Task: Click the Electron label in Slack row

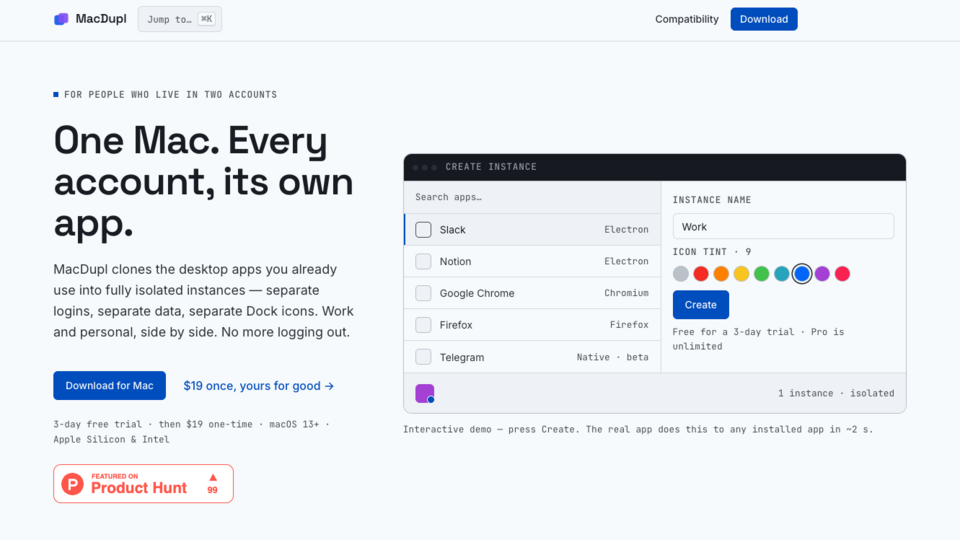Action: 626,230
